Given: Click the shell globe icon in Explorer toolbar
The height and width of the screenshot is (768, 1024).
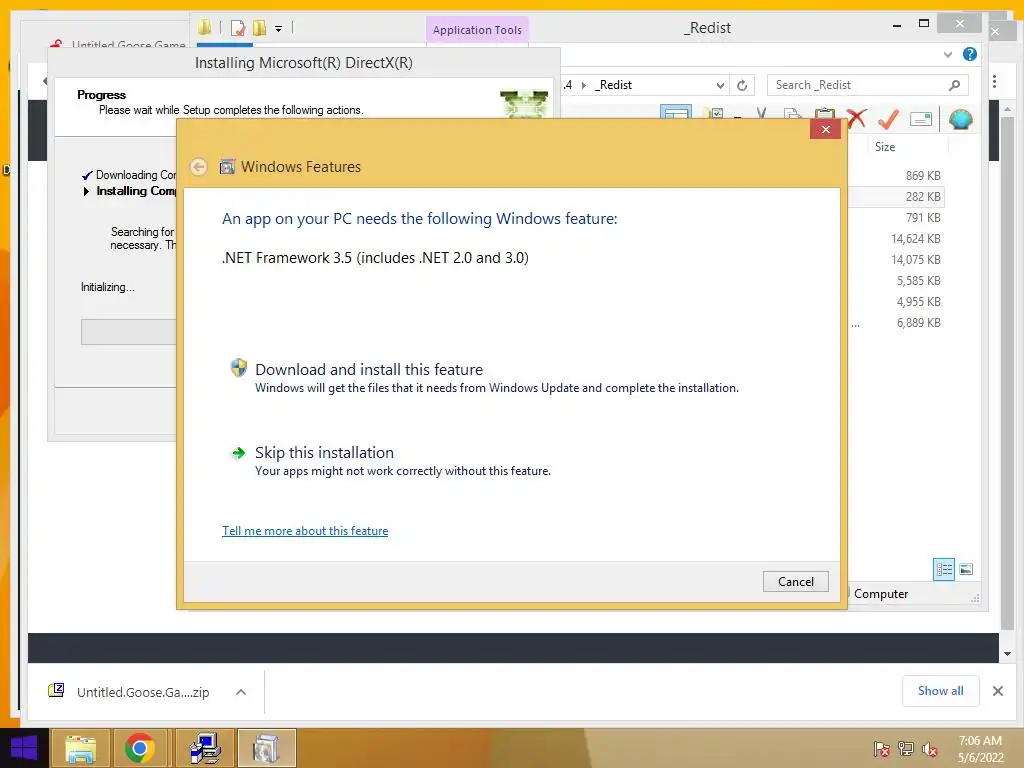Looking at the screenshot, I should tap(961, 119).
